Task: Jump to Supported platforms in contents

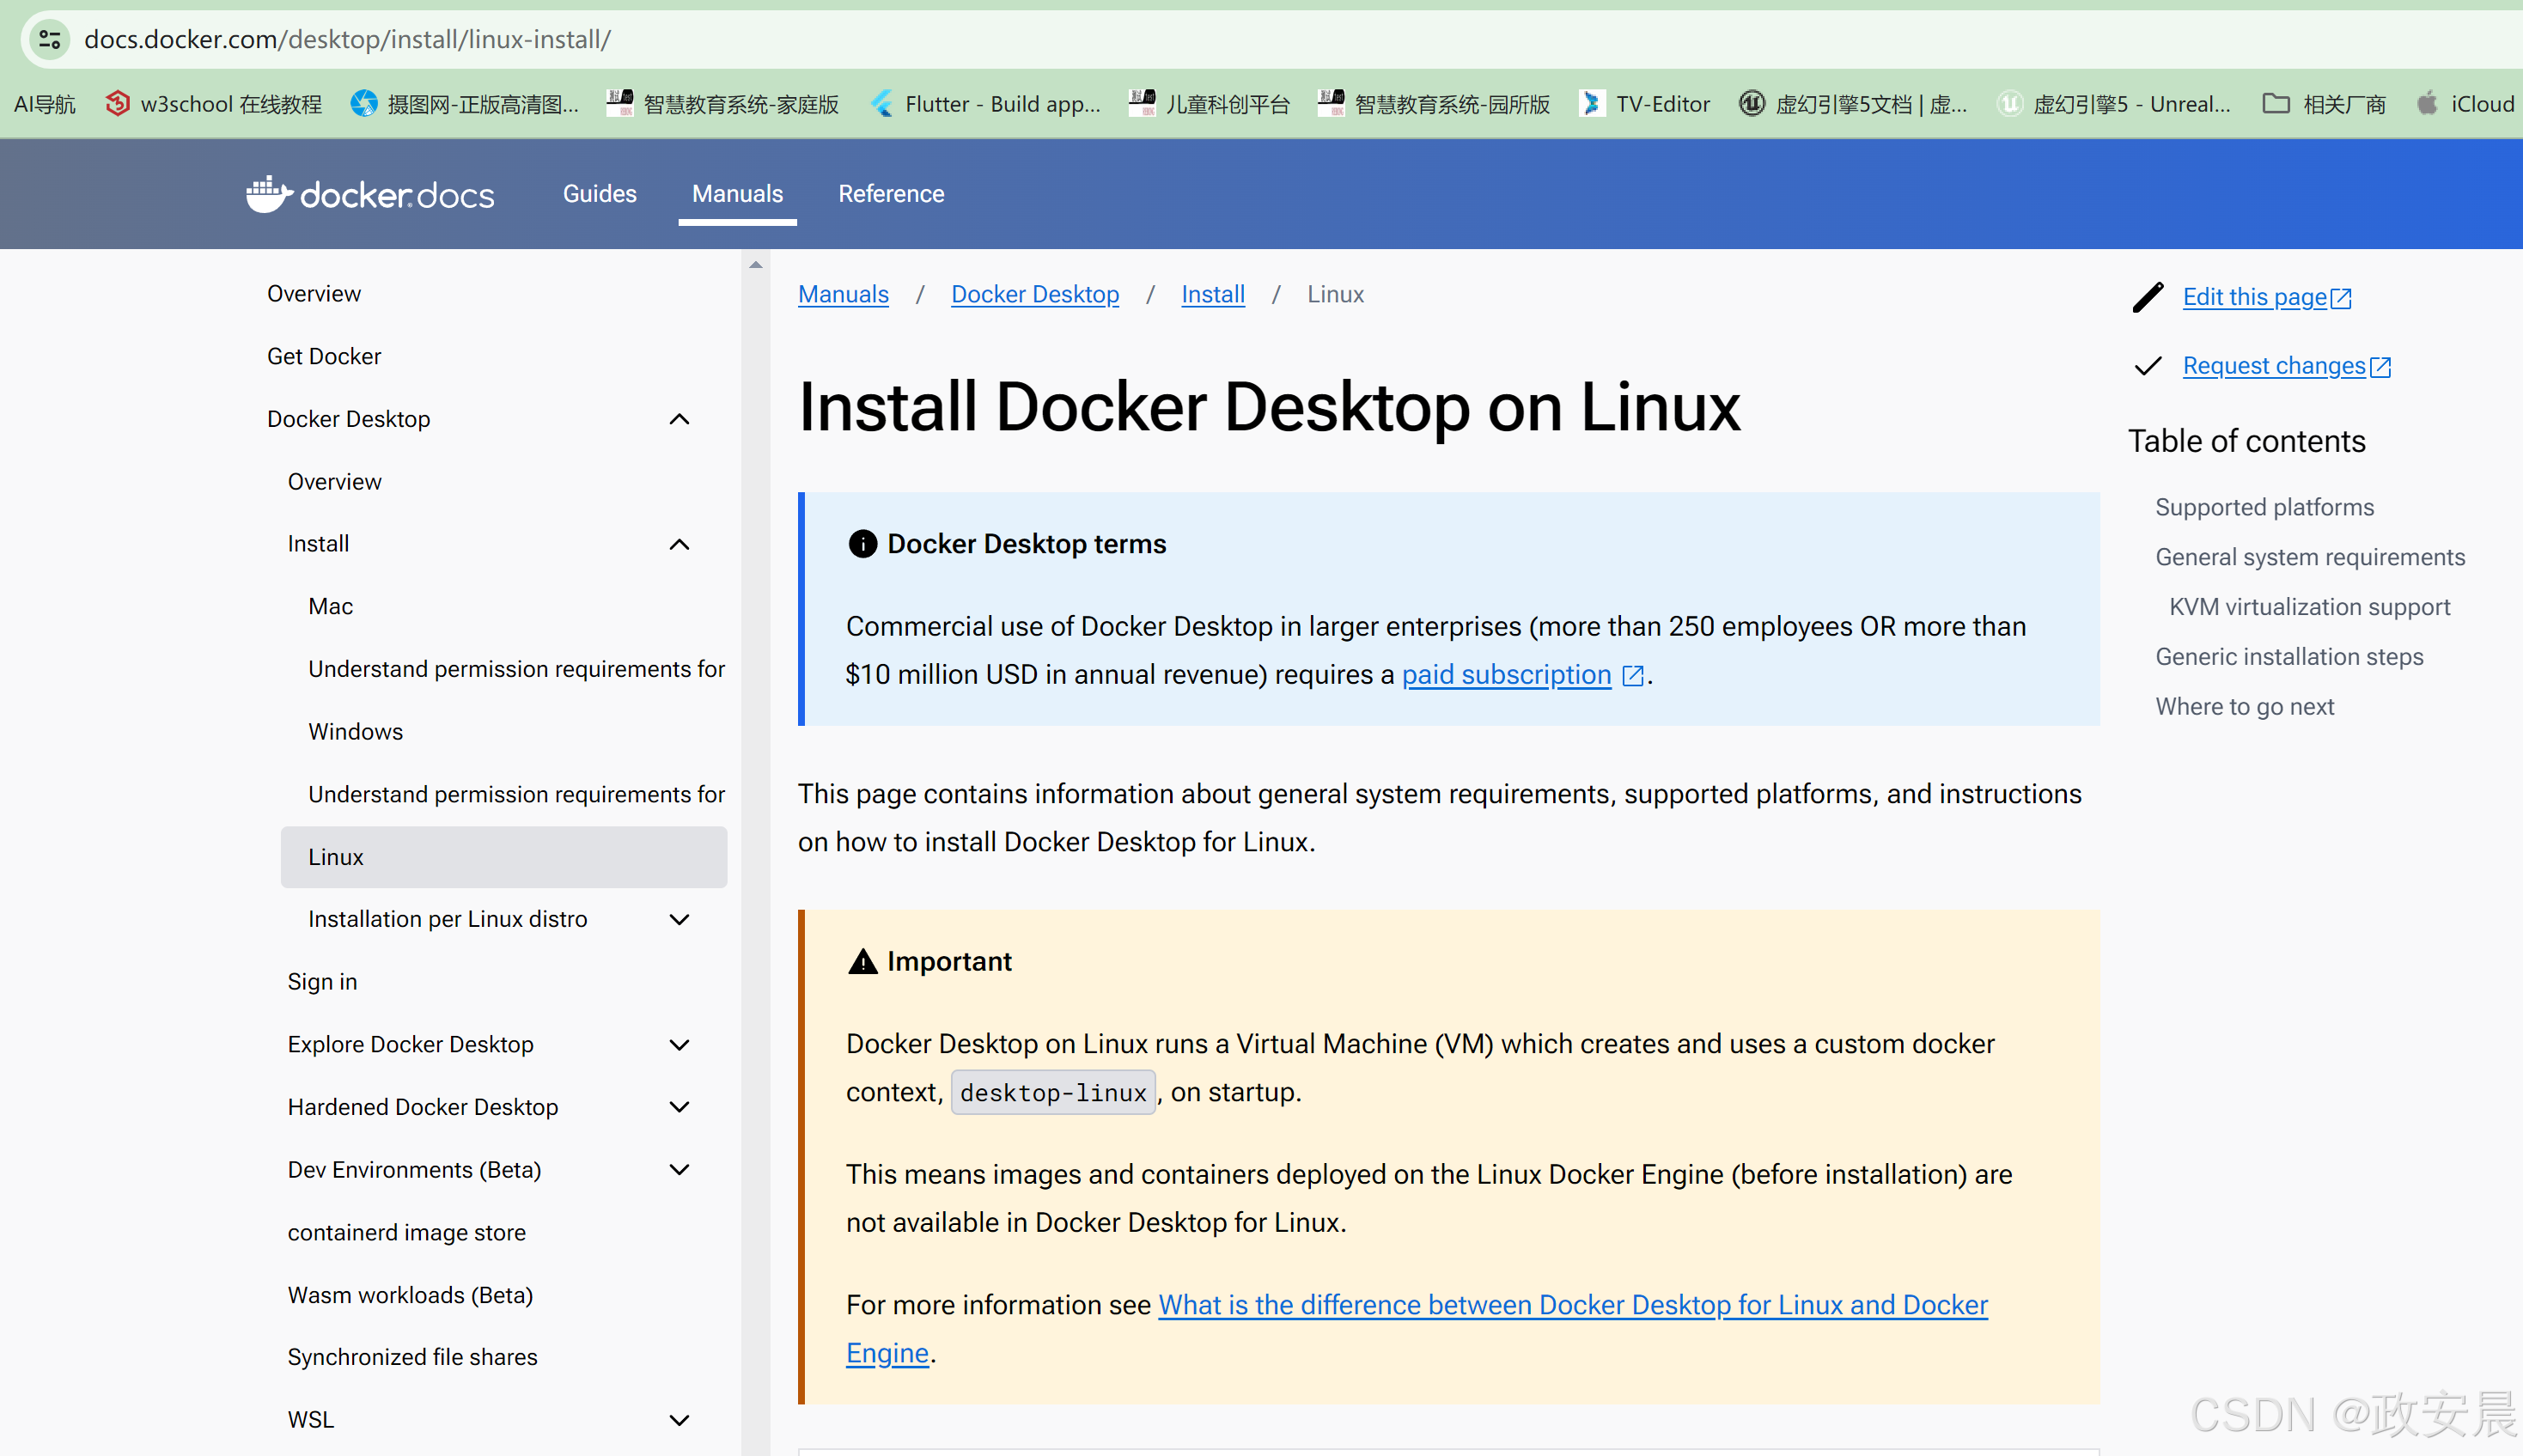Action: coord(2264,507)
